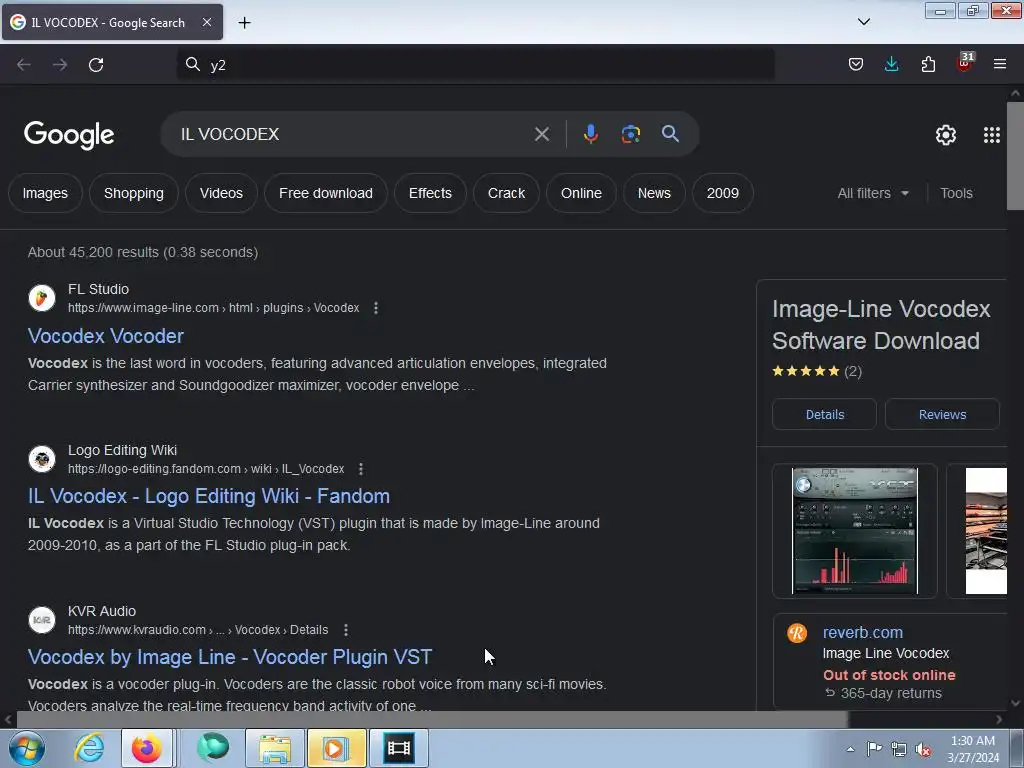
Task: Click the Vocodex plugin thumbnail image
Action: tap(855, 531)
